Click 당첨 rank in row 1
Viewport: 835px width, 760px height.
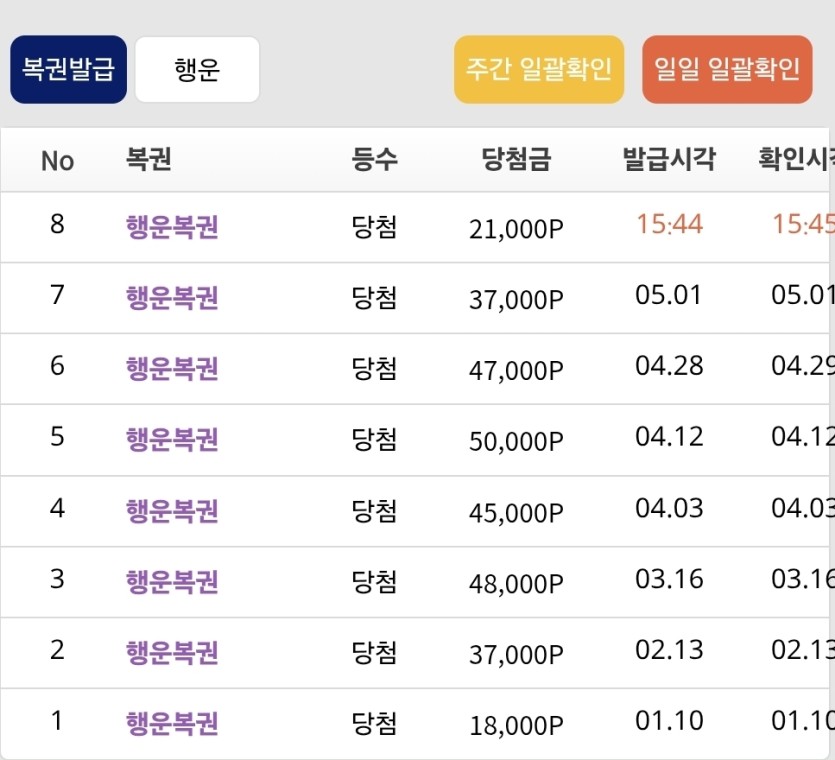point(374,723)
